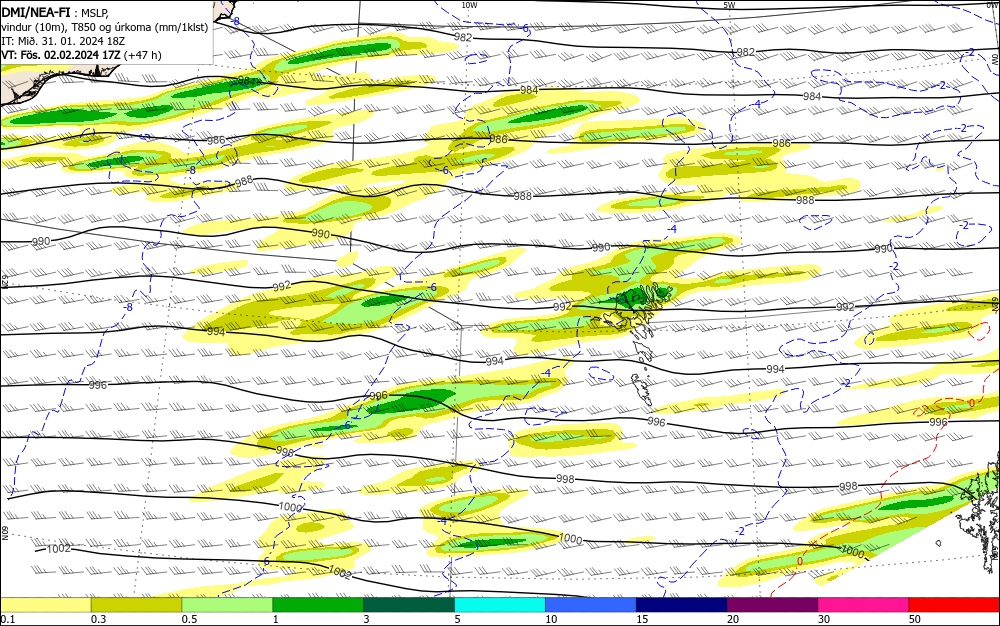
Task: Pick the blue 10–15 legend swatch
Action: click(591, 605)
